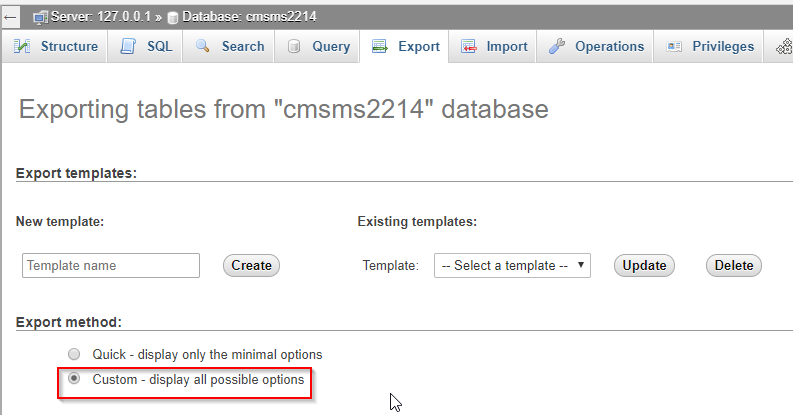Switch to the Query tab
The height and width of the screenshot is (415, 793).
click(x=319, y=47)
